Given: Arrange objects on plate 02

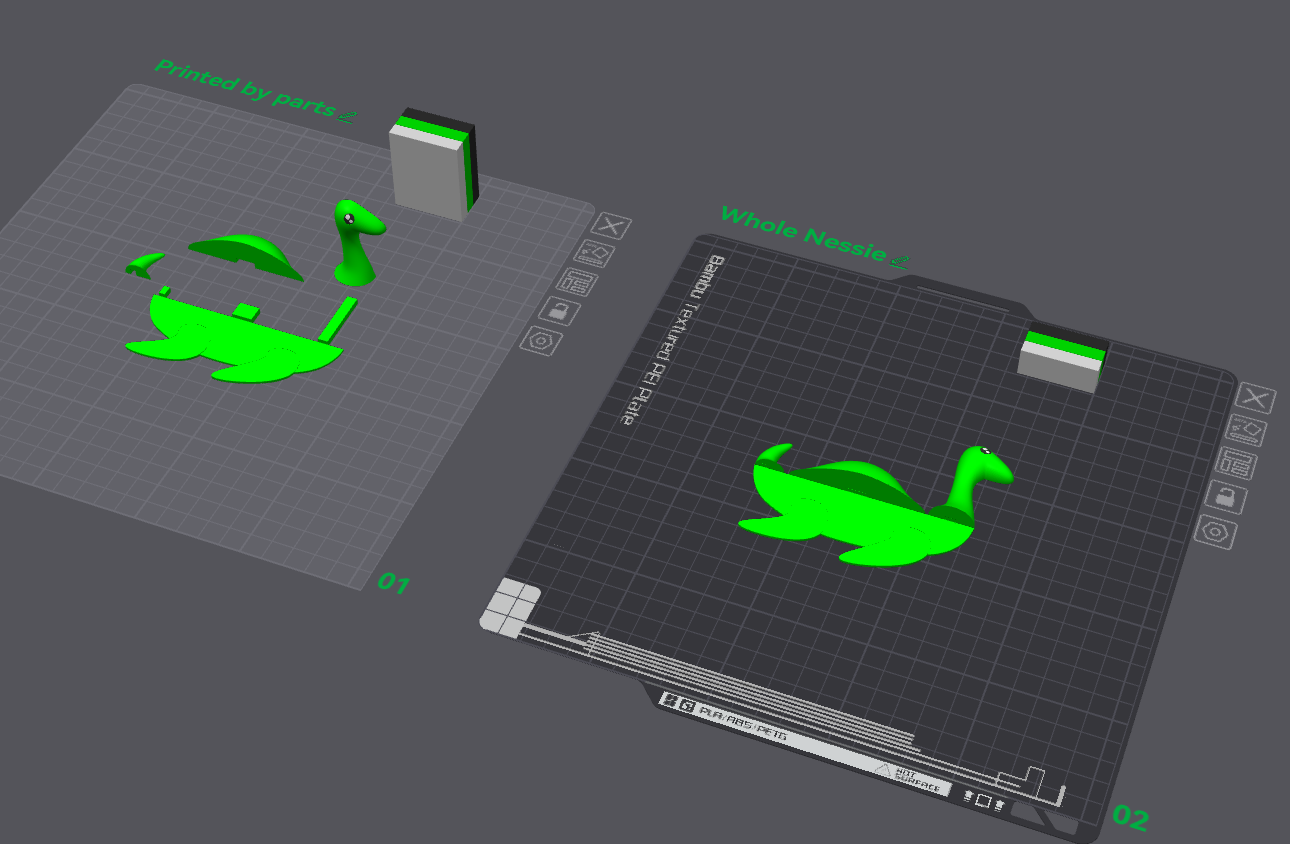Looking at the screenshot, I should pos(1237,464).
